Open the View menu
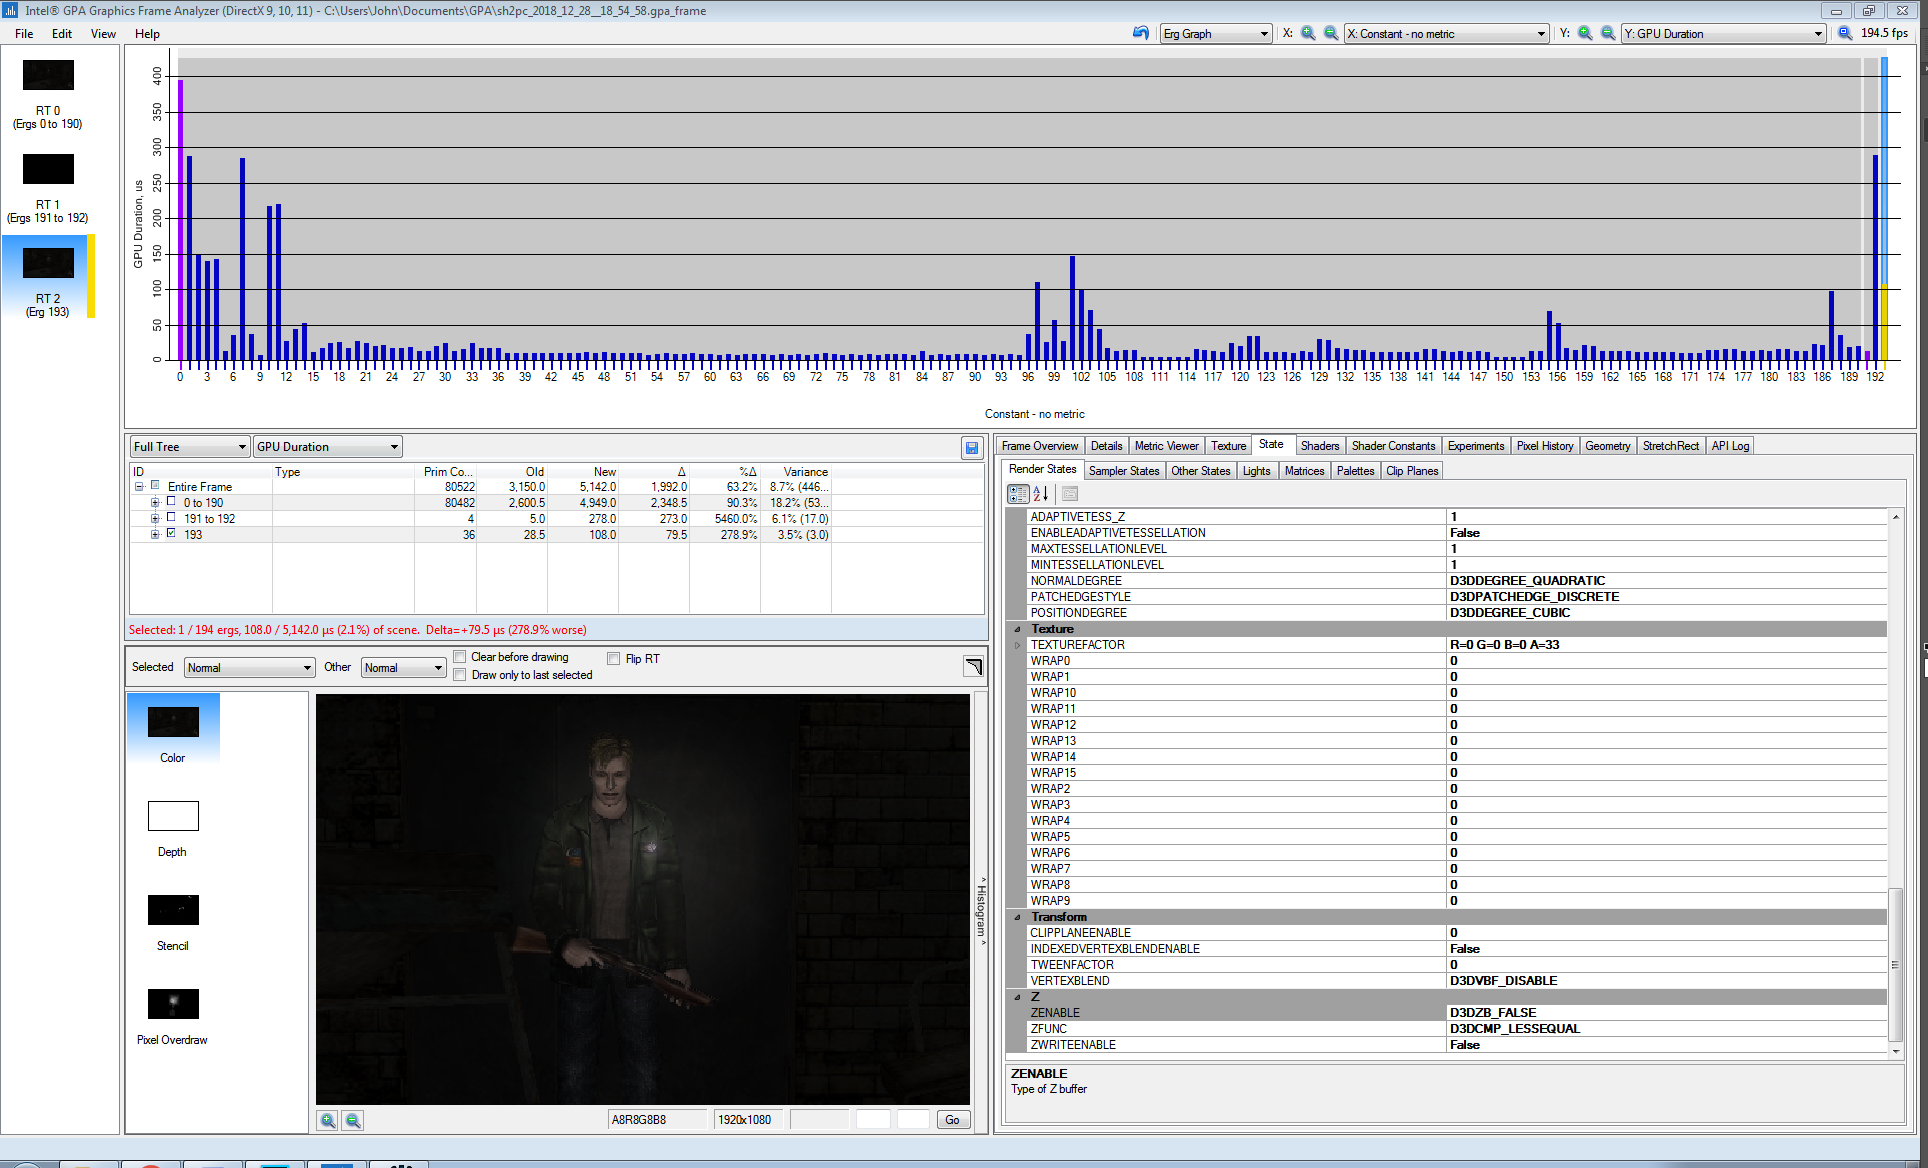This screenshot has width=1928, height=1168. tap(103, 33)
